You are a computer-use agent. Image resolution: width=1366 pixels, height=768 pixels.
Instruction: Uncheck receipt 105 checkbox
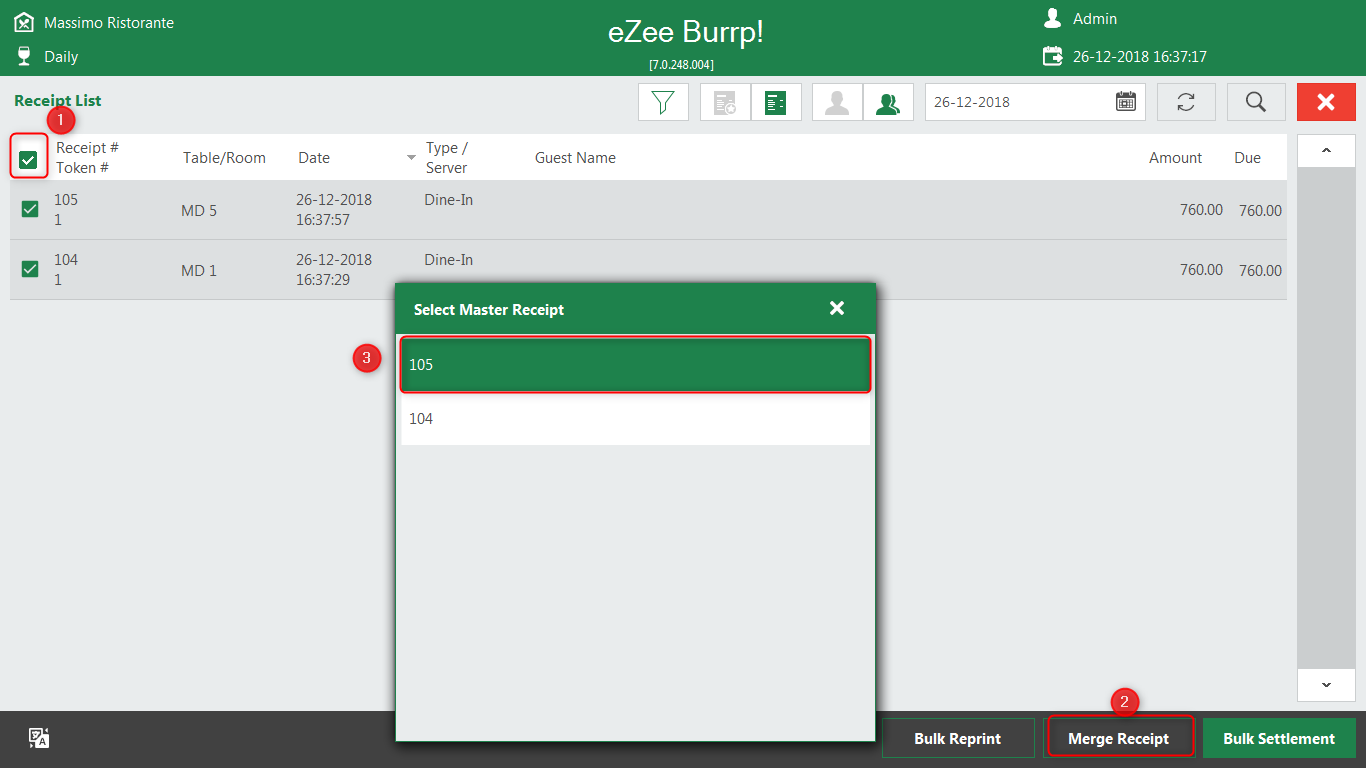click(x=30, y=209)
